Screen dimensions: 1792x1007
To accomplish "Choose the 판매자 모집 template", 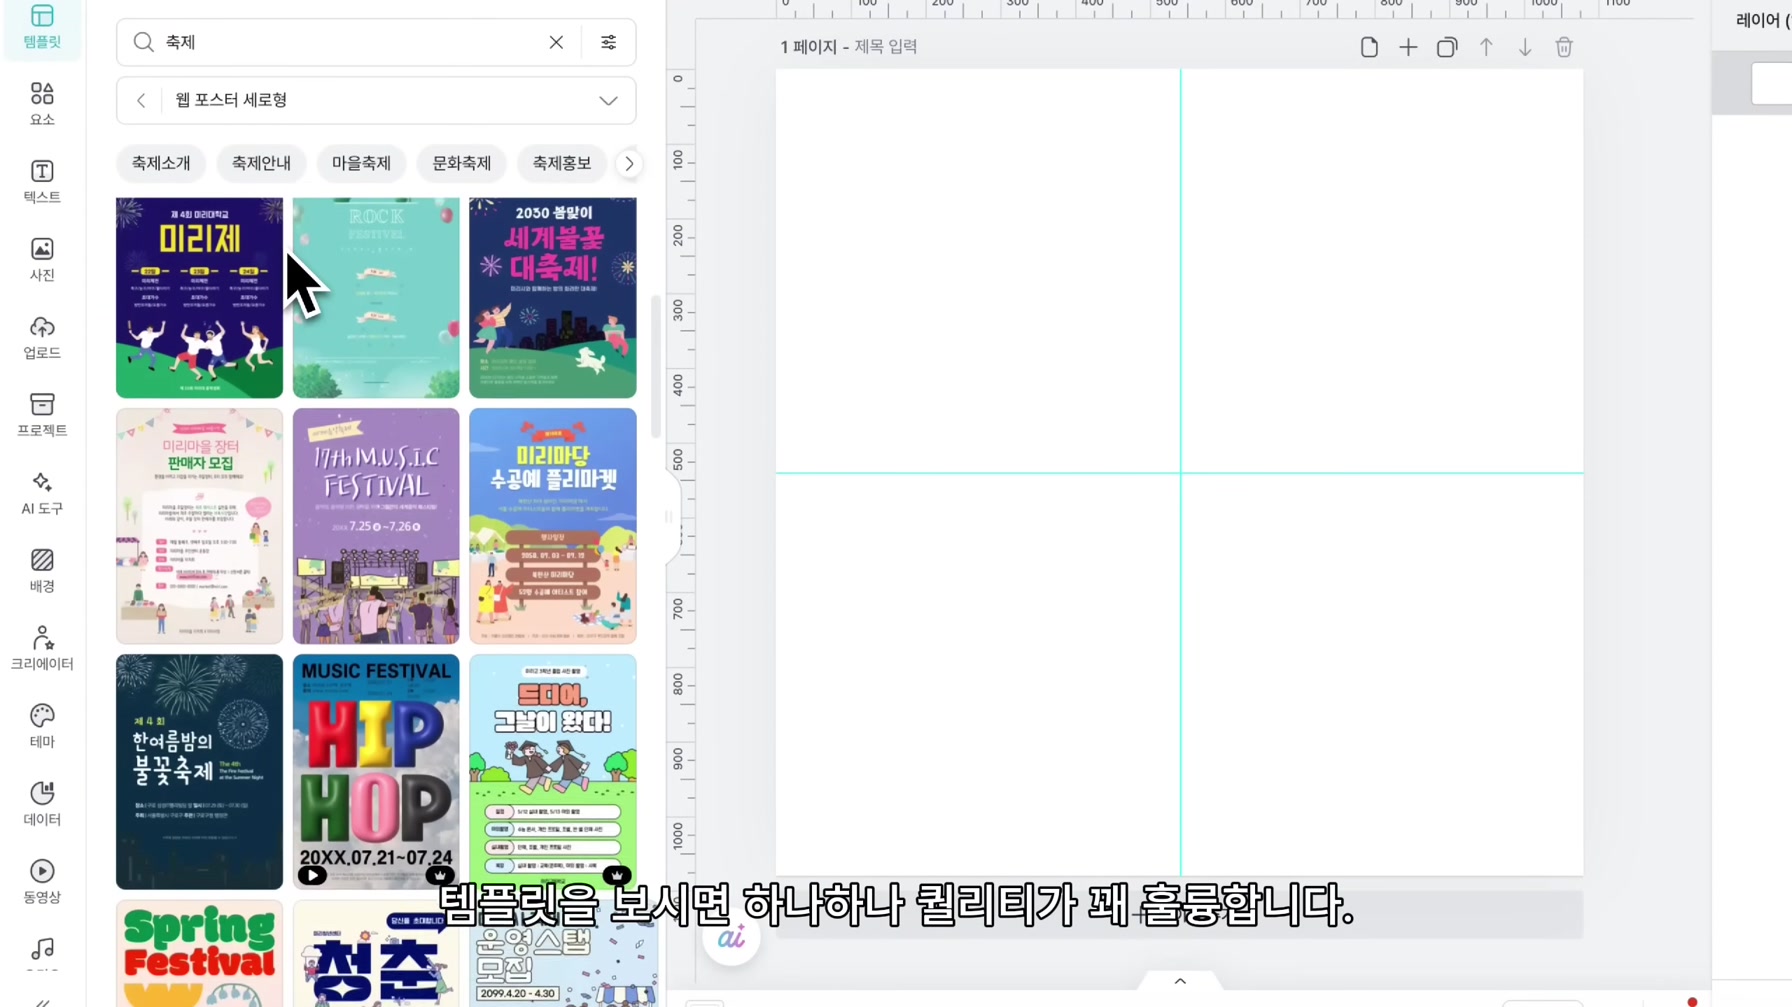I will [x=199, y=525].
